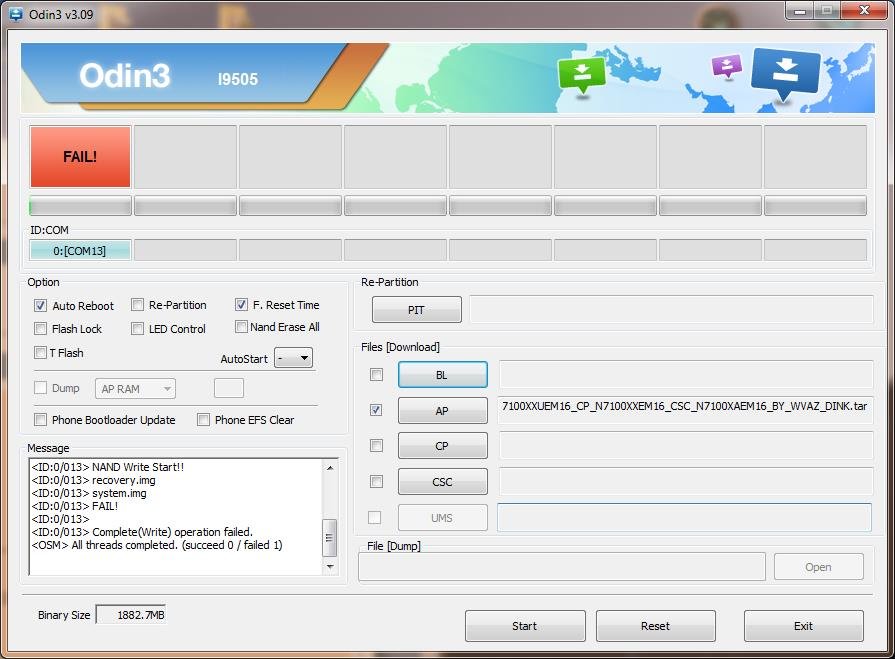Click the Exit button
This screenshot has width=895, height=659.
pyautogui.click(x=804, y=626)
